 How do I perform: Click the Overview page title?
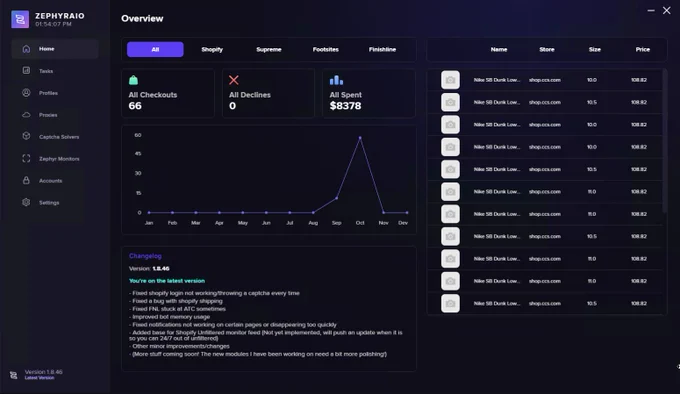pos(142,19)
